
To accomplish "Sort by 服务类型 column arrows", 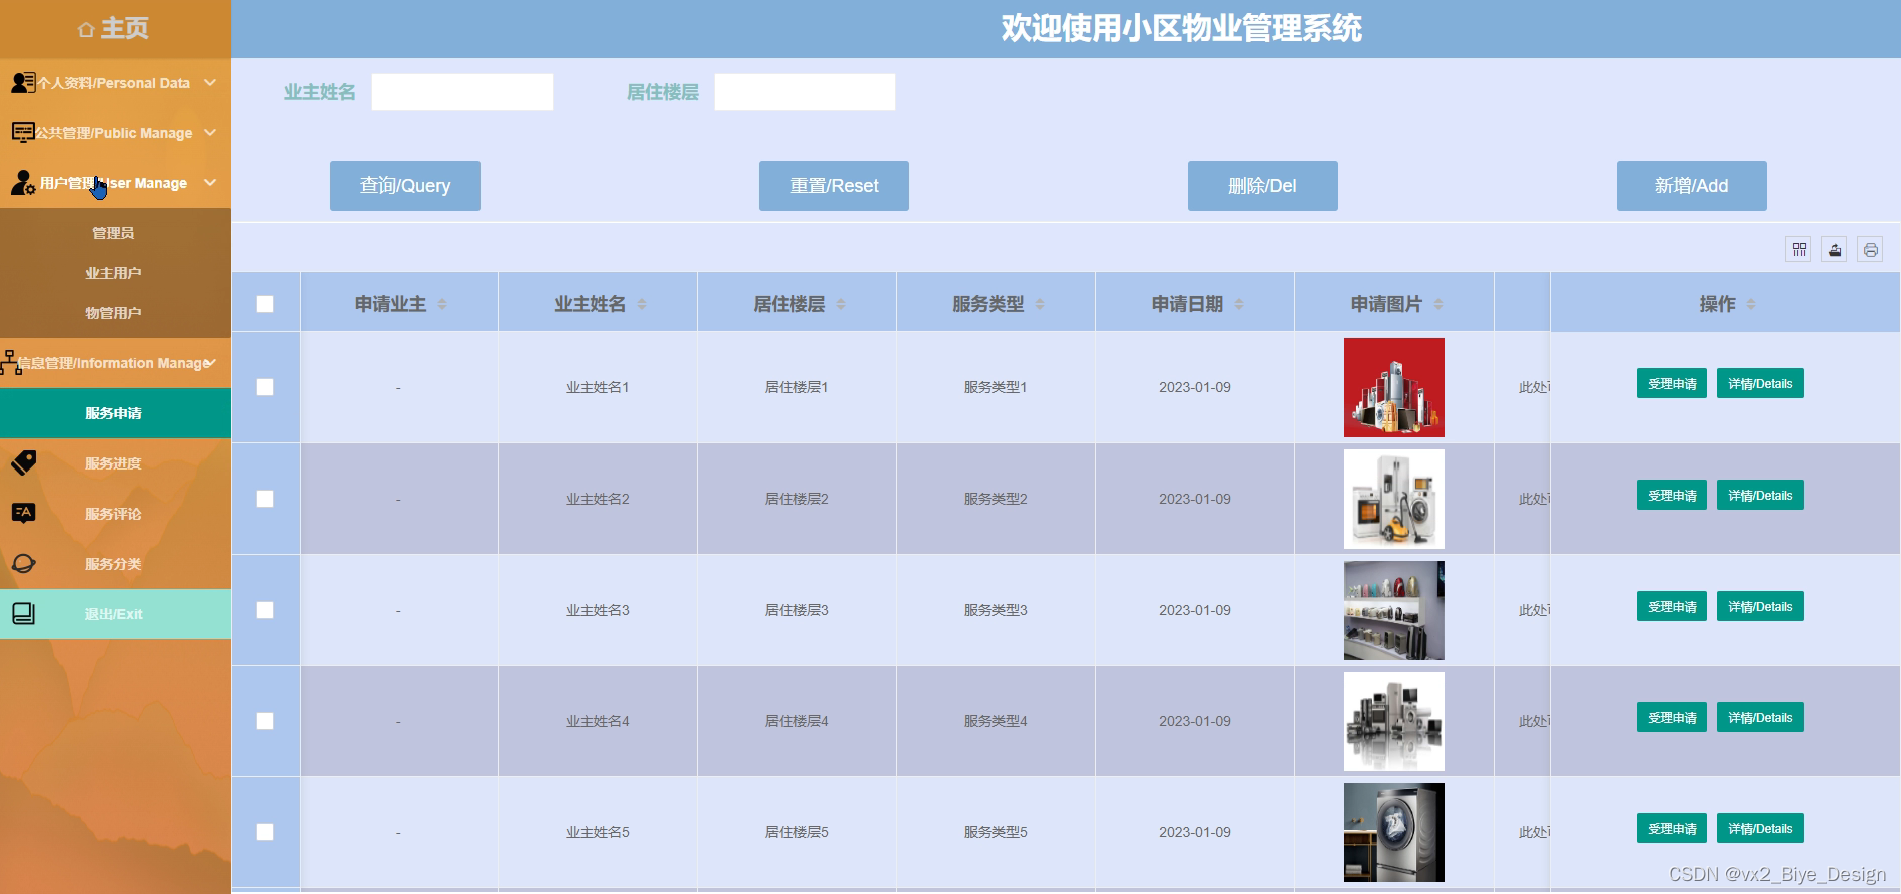I will tap(1040, 304).
